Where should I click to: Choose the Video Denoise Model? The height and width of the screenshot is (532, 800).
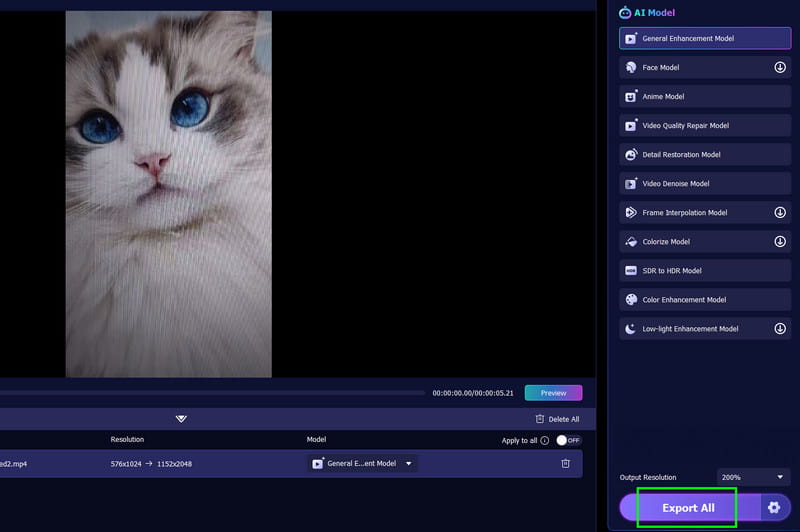(x=705, y=184)
